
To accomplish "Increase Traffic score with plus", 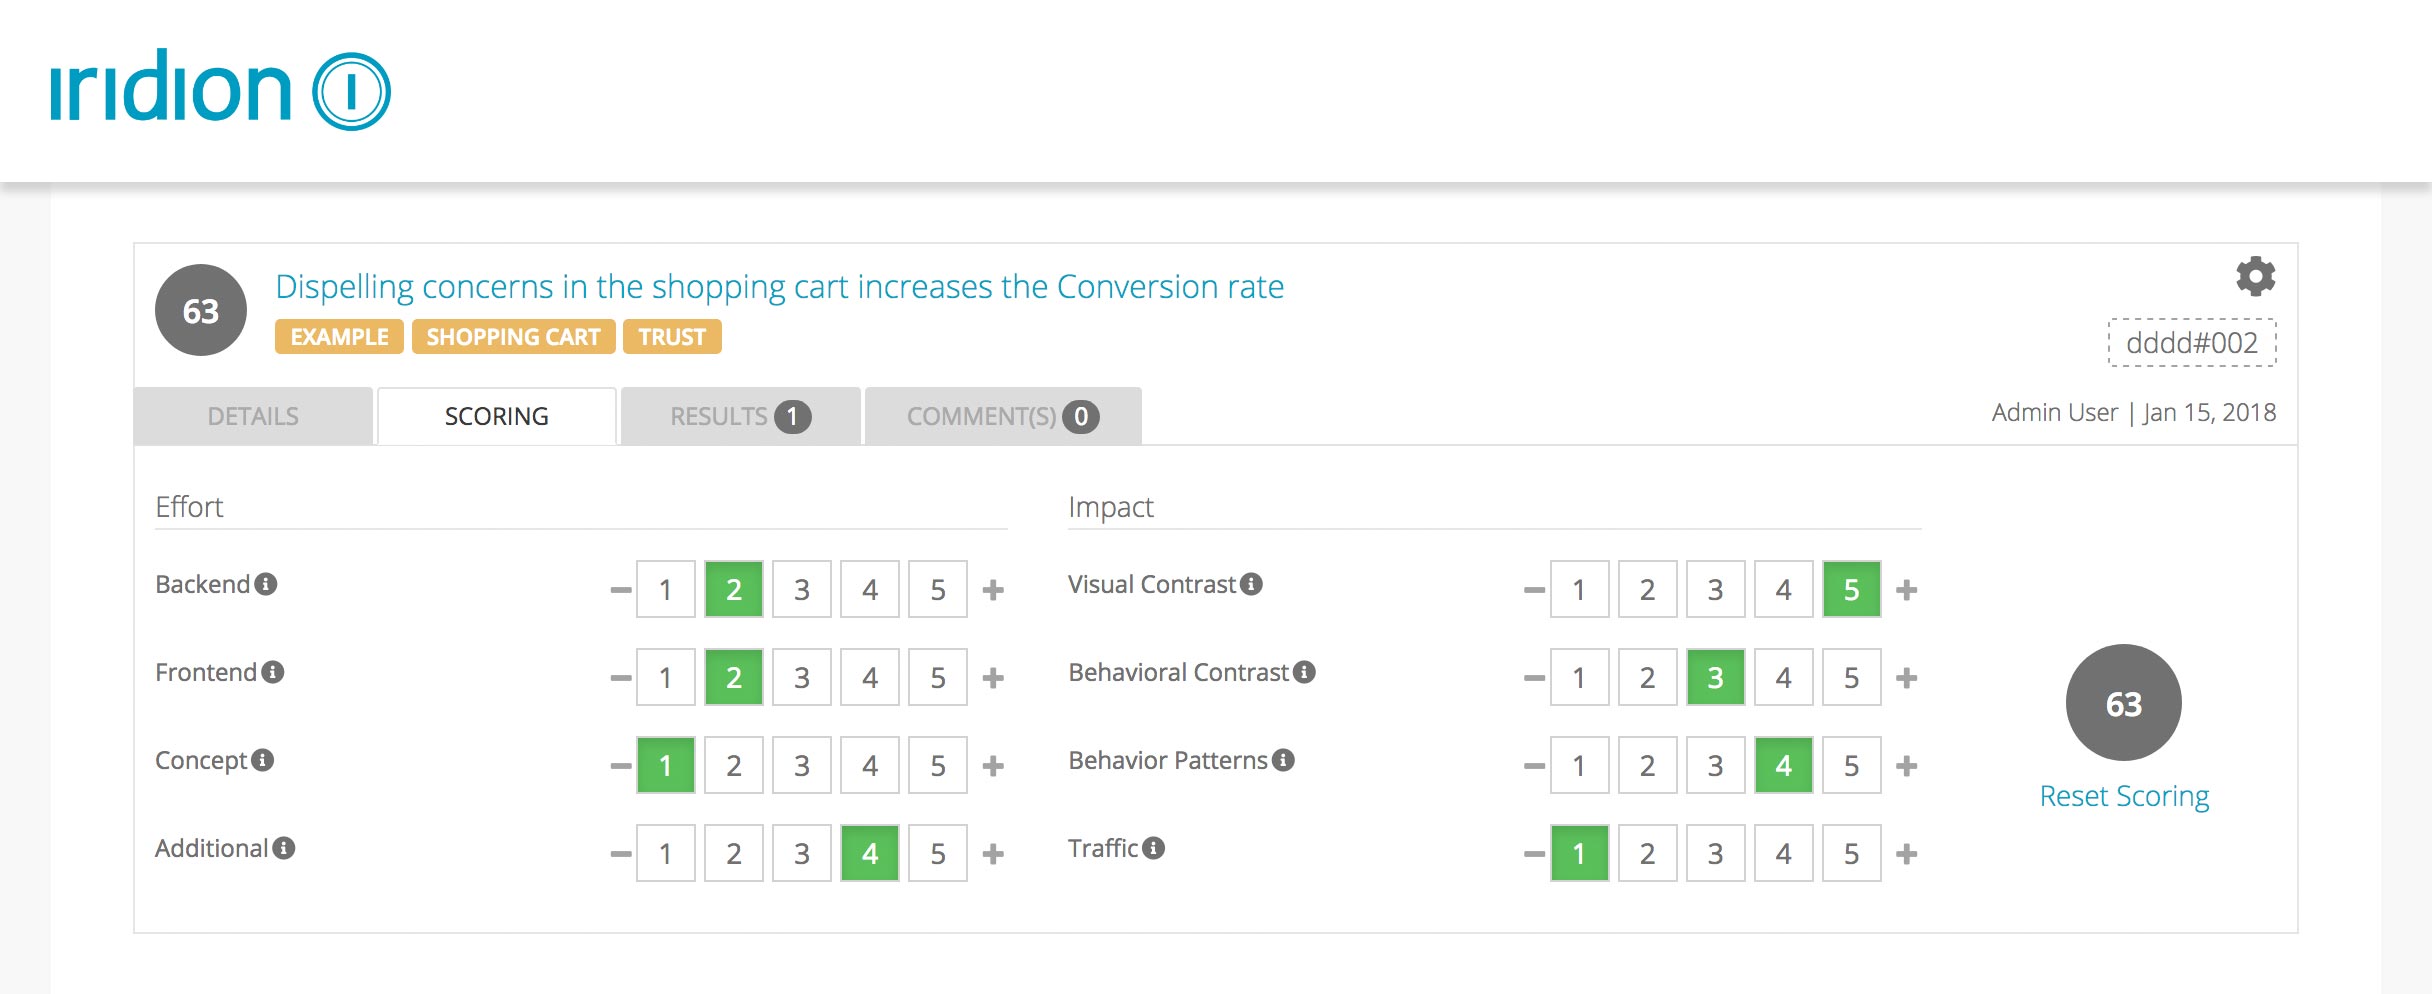I will pyautogui.click(x=1907, y=854).
